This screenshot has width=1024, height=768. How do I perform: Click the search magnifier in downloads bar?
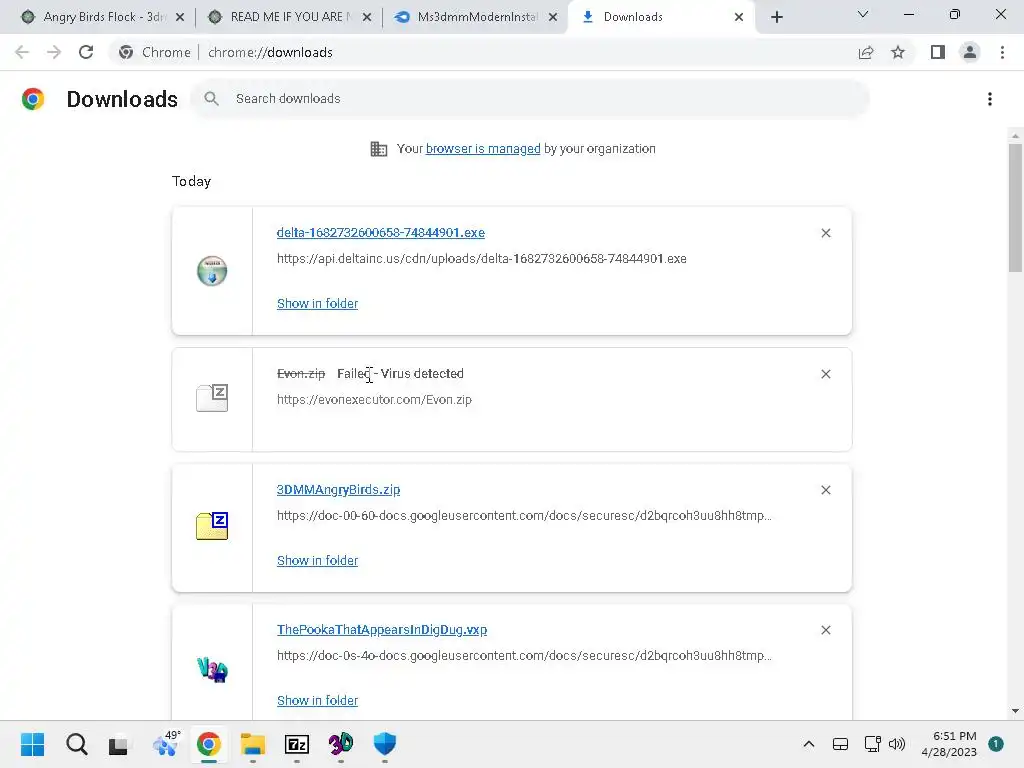click(x=211, y=99)
